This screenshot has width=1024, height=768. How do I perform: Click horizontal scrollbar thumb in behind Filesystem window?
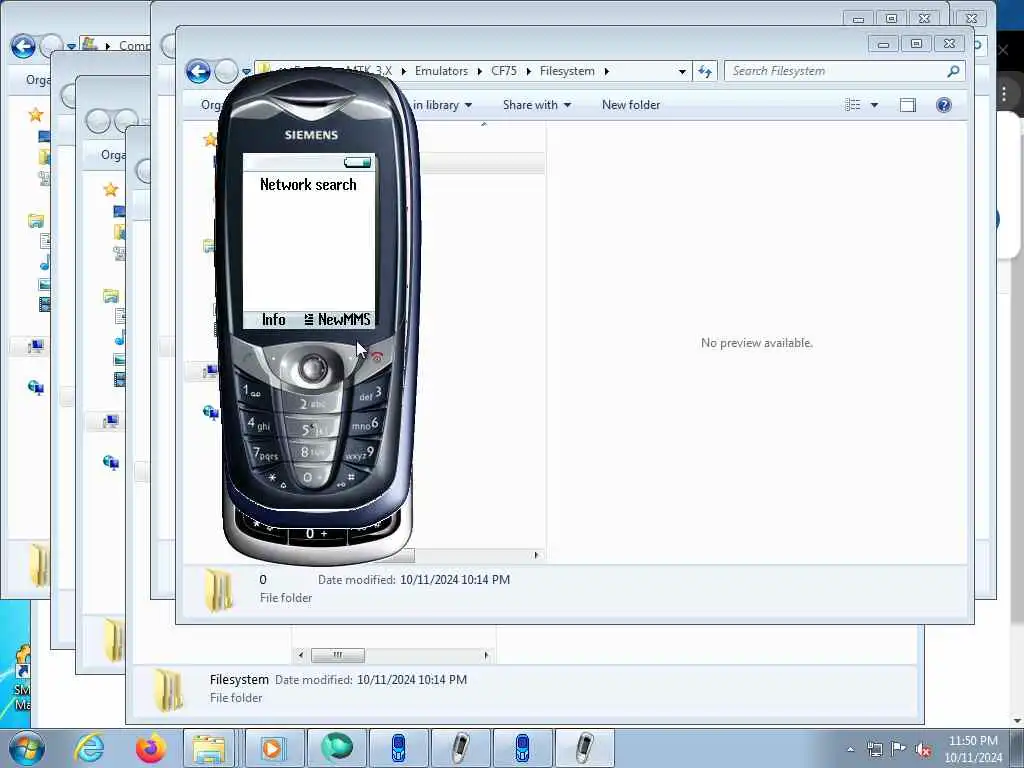(x=338, y=654)
